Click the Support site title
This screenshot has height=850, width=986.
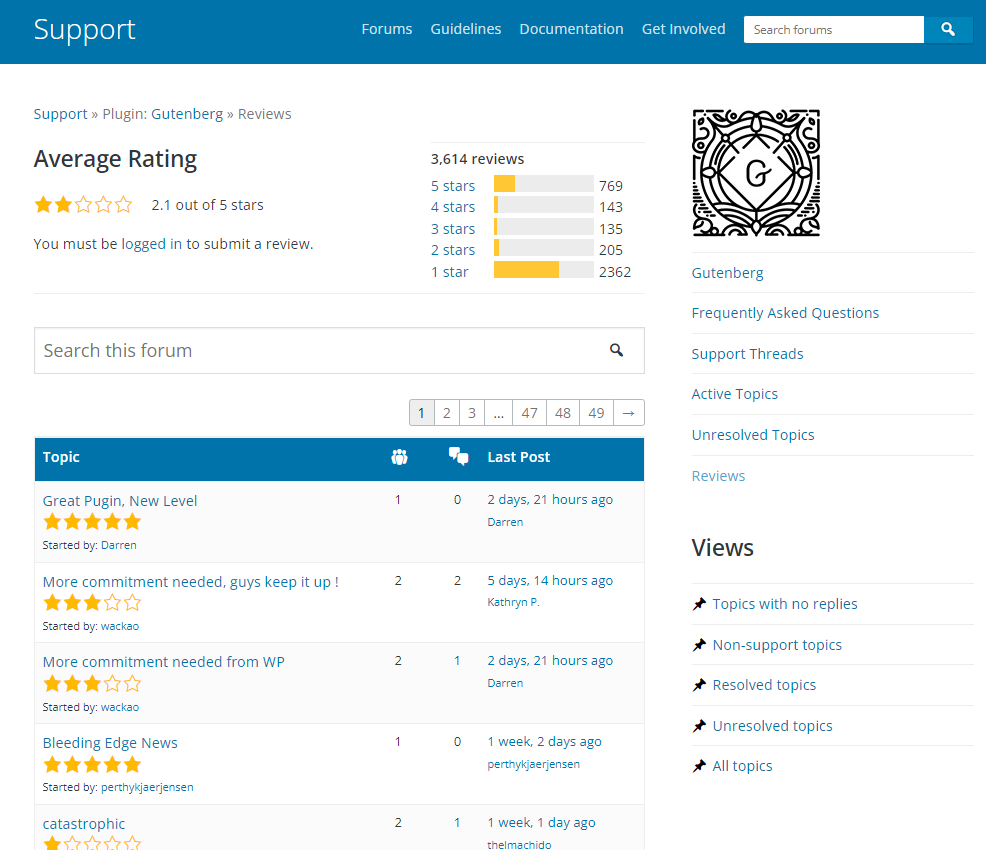(84, 30)
